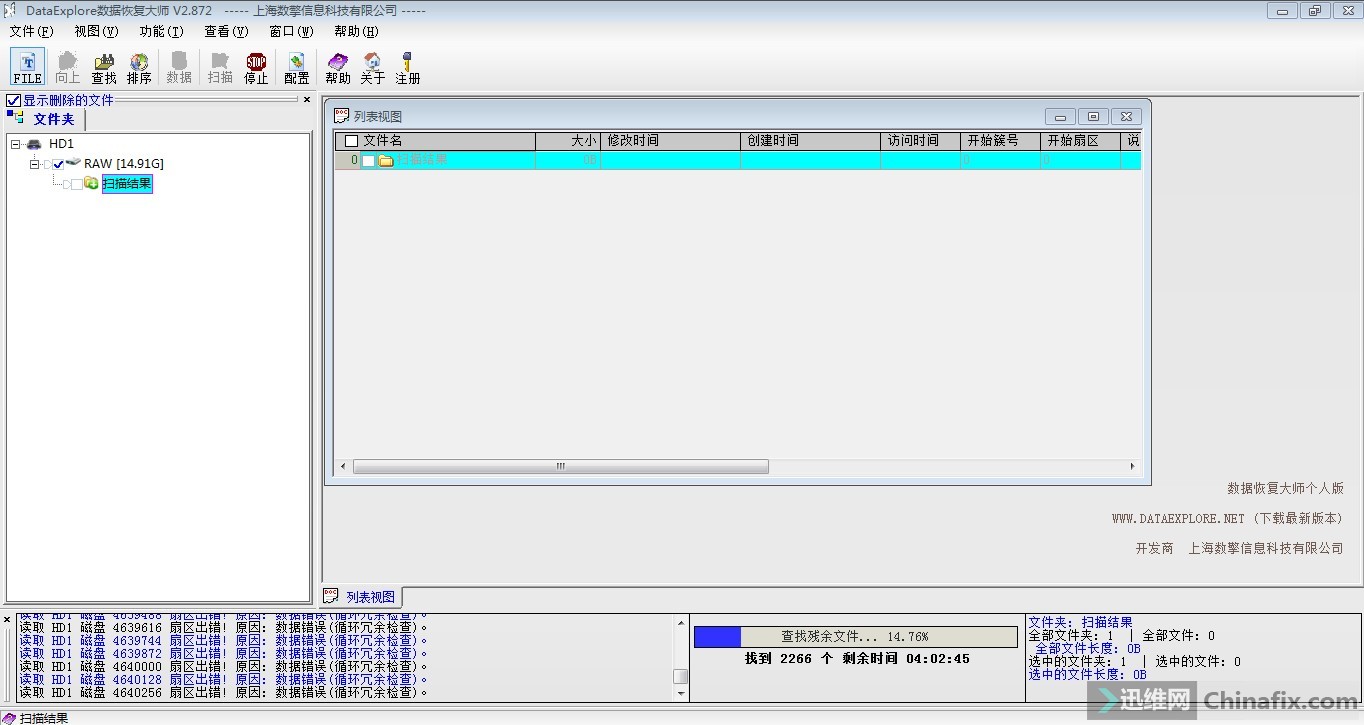Viewport: 1364px width, 725px height.
Task: Sort list by 修改时间 column header
Action: click(x=670, y=141)
